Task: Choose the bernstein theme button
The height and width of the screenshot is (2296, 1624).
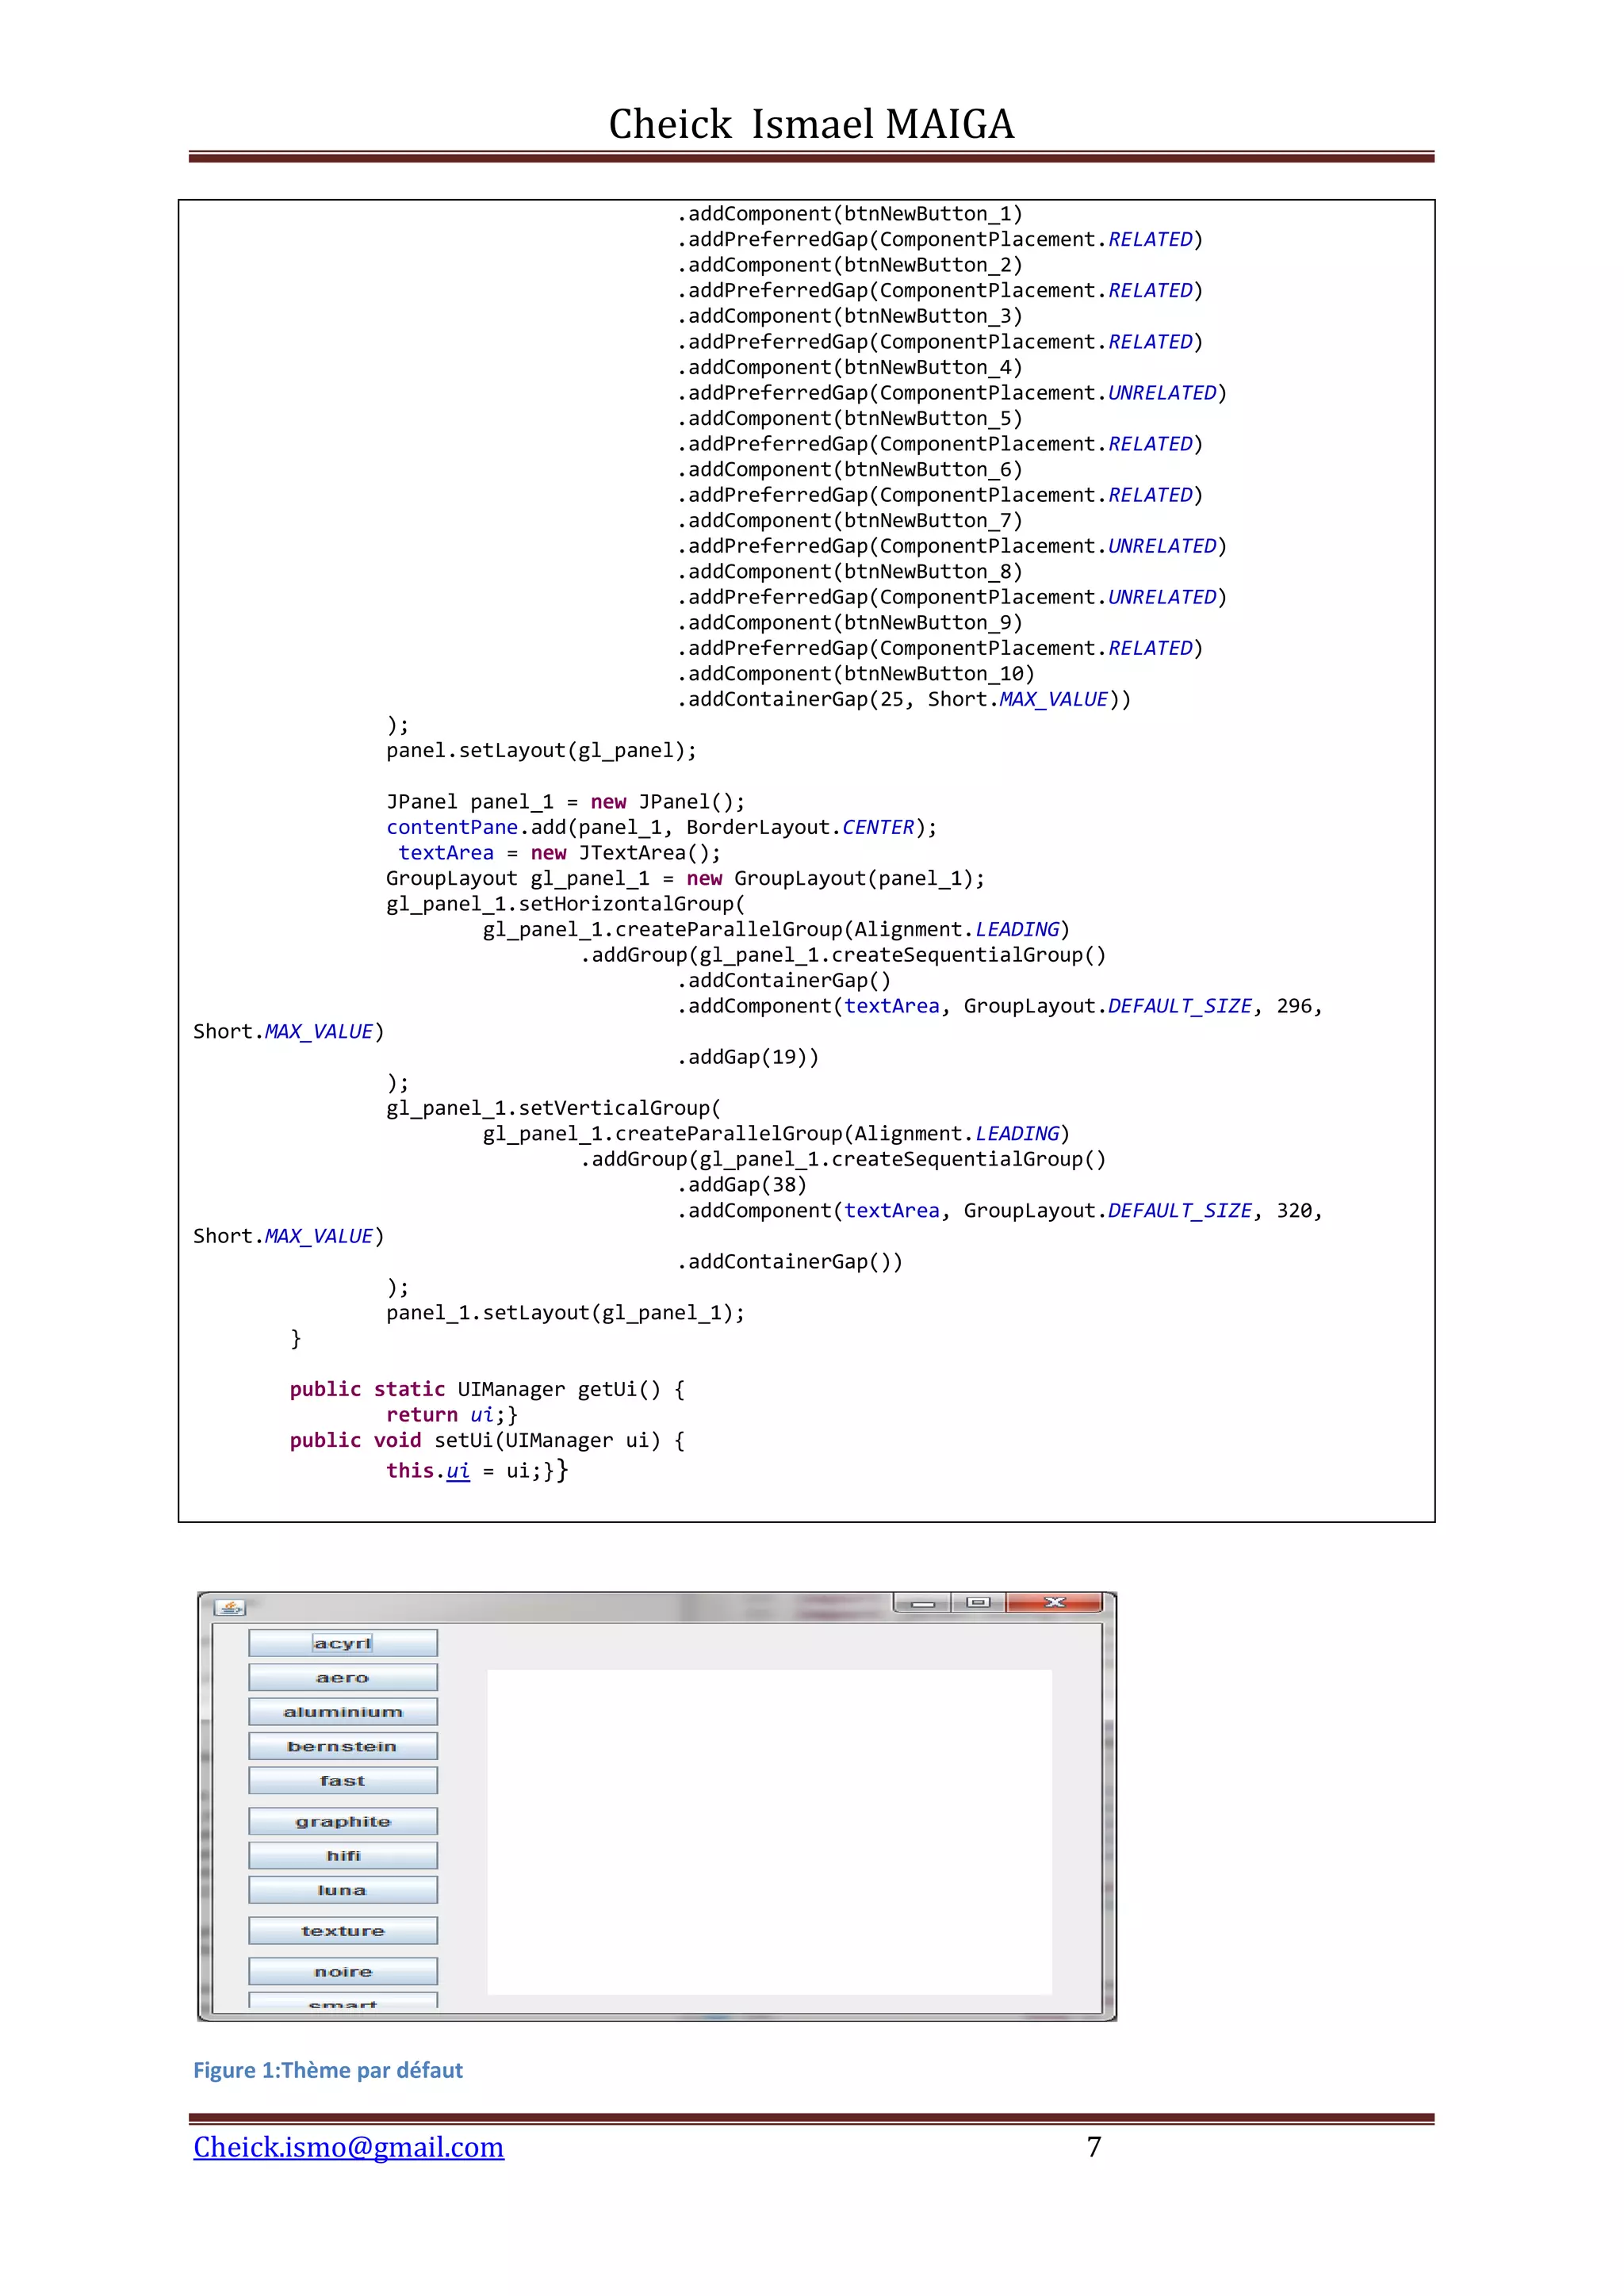Action: pyautogui.click(x=342, y=1746)
